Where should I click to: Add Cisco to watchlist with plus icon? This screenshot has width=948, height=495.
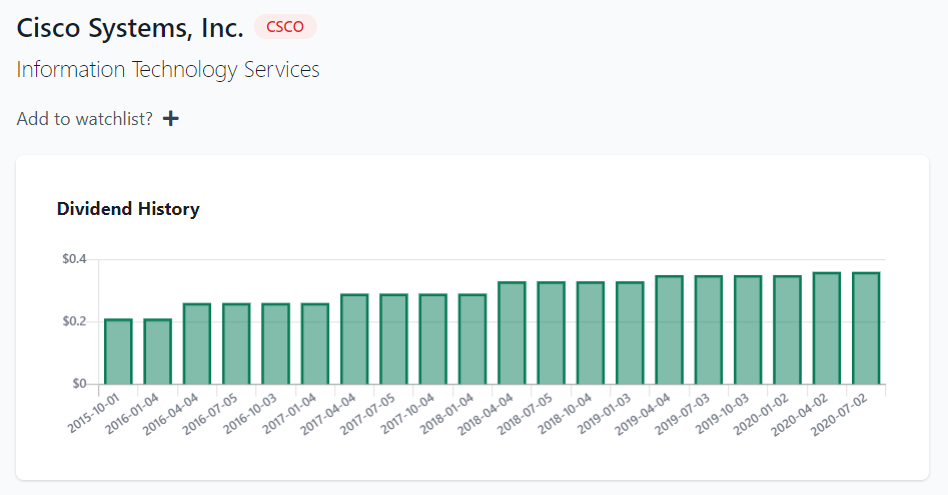pyautogui.click(x=170, y=118)
